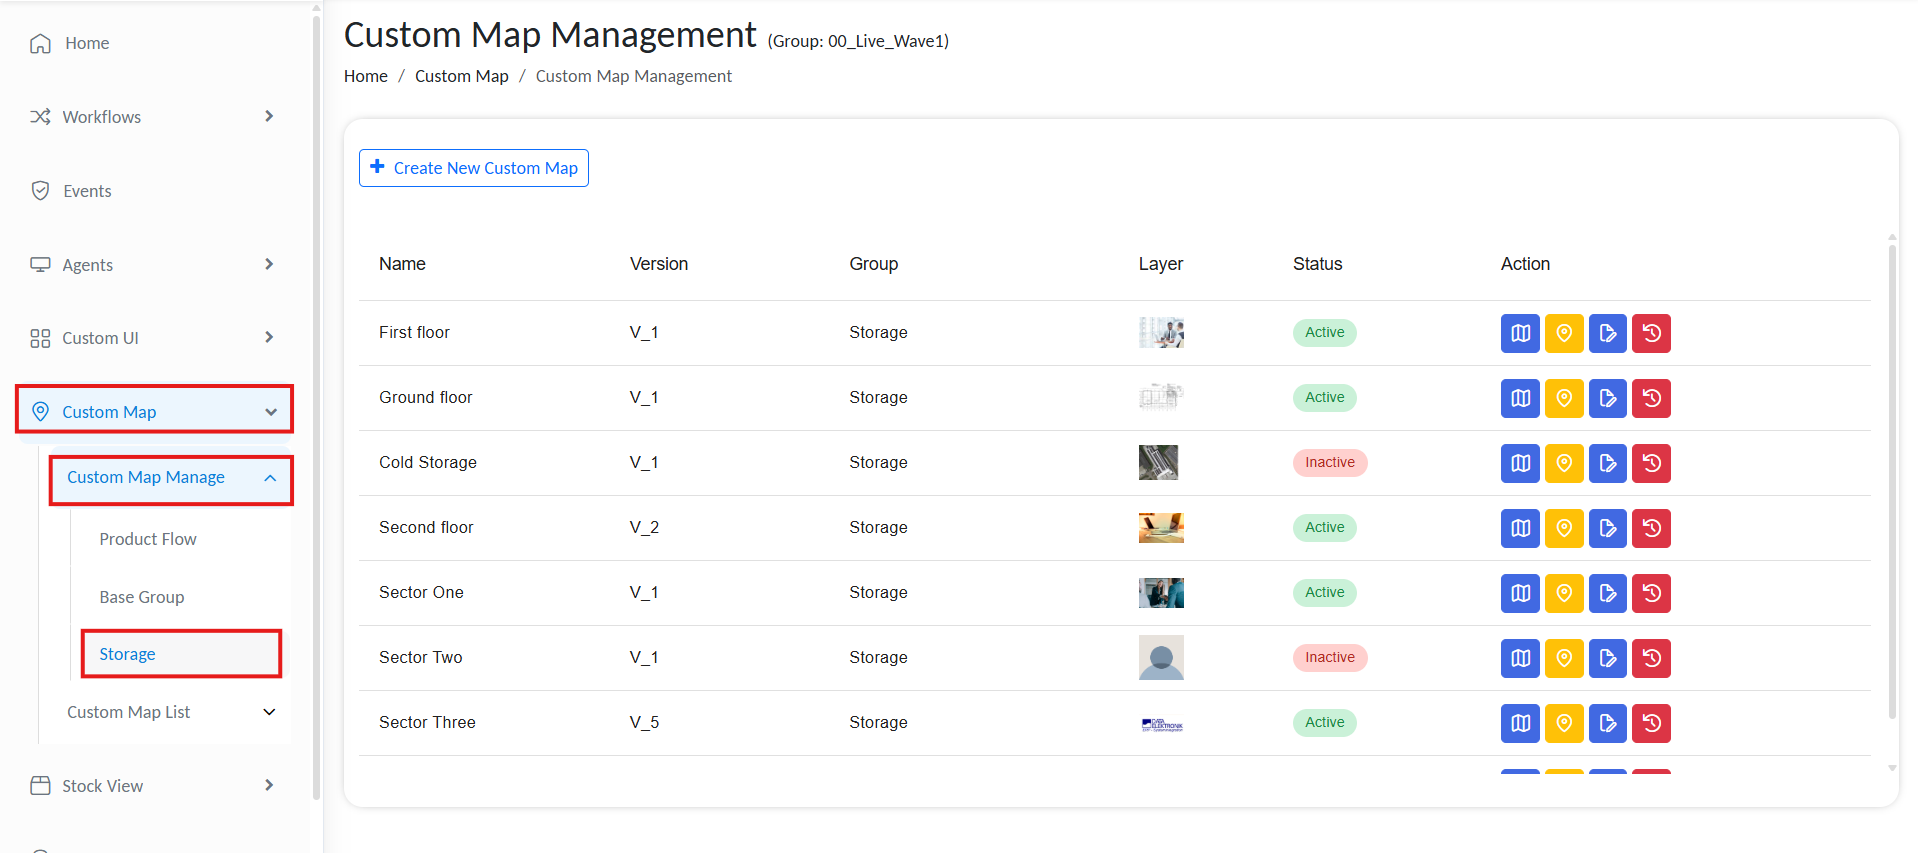Viewport: 1918px width, 853px height.
Task: Click Home icon in sidebar
Action: [40, 43]
